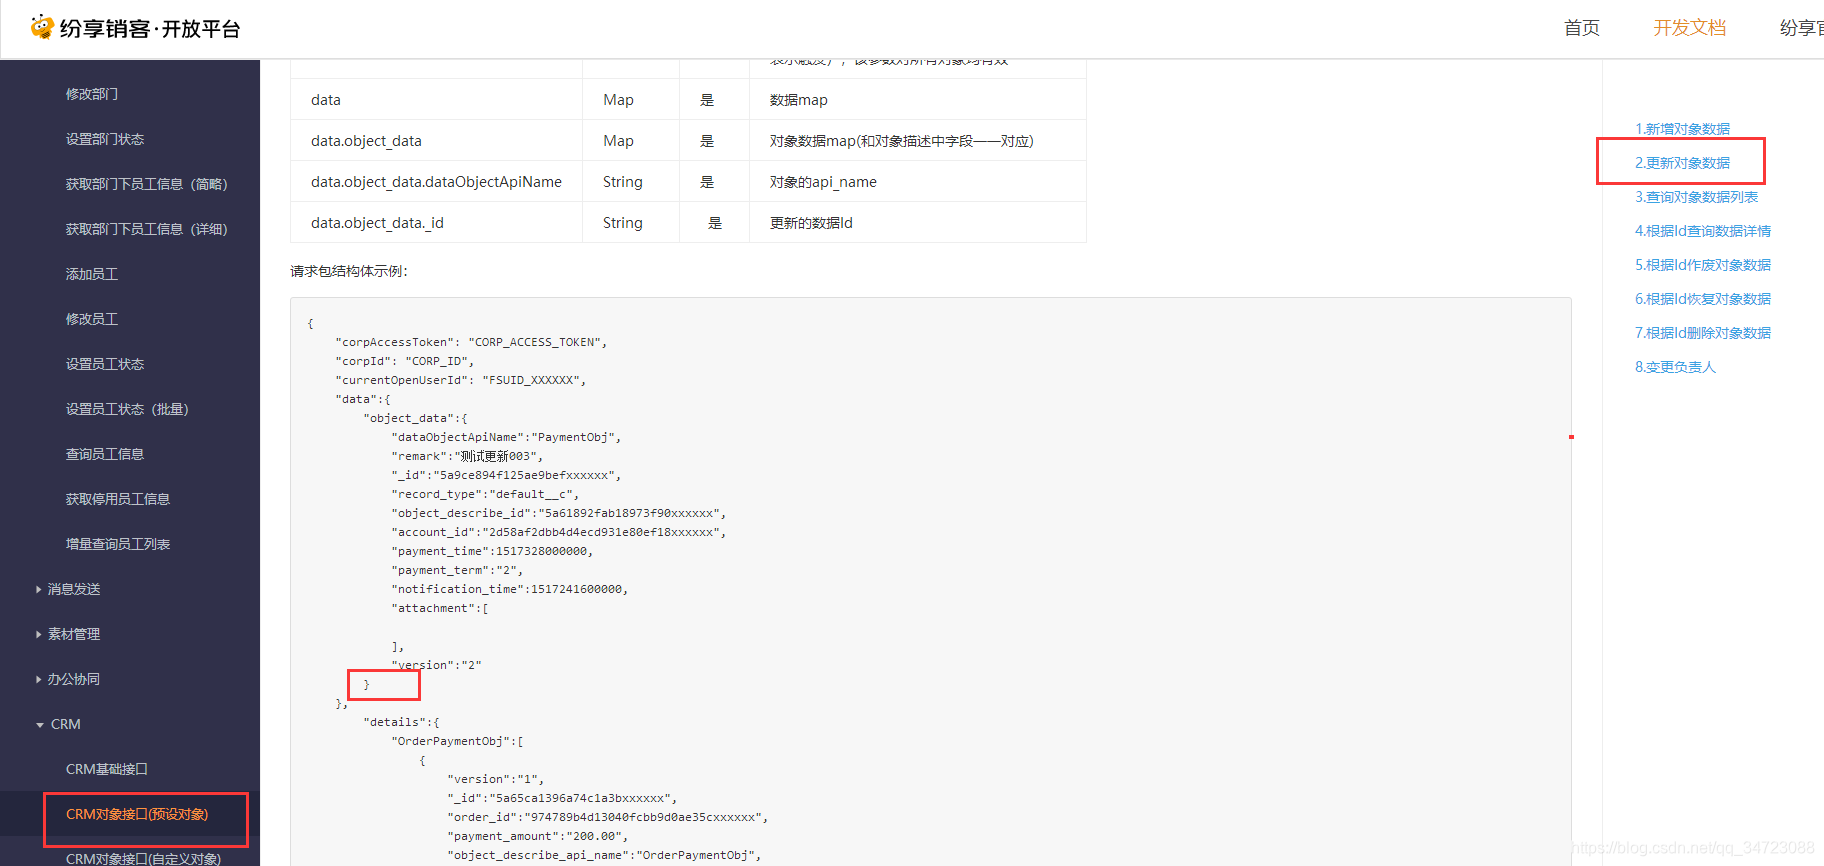Click the '请求包结构体示例:' heading text
This screenshot has width=1824, height=866.
349,271
